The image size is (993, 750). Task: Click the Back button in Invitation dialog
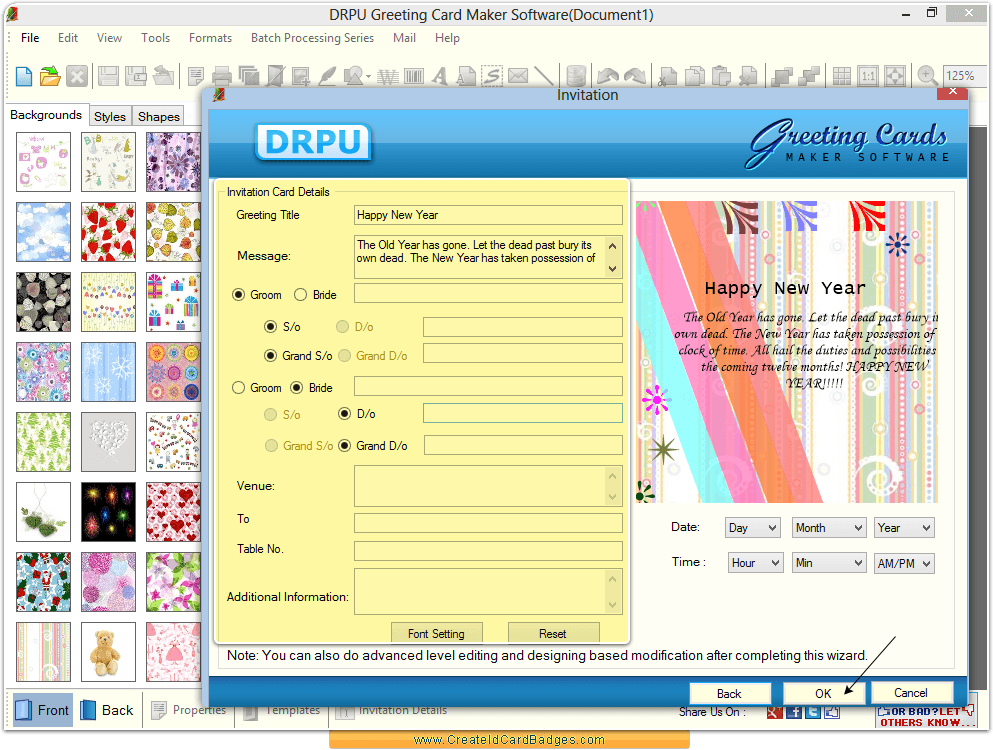tap(730, 693)
